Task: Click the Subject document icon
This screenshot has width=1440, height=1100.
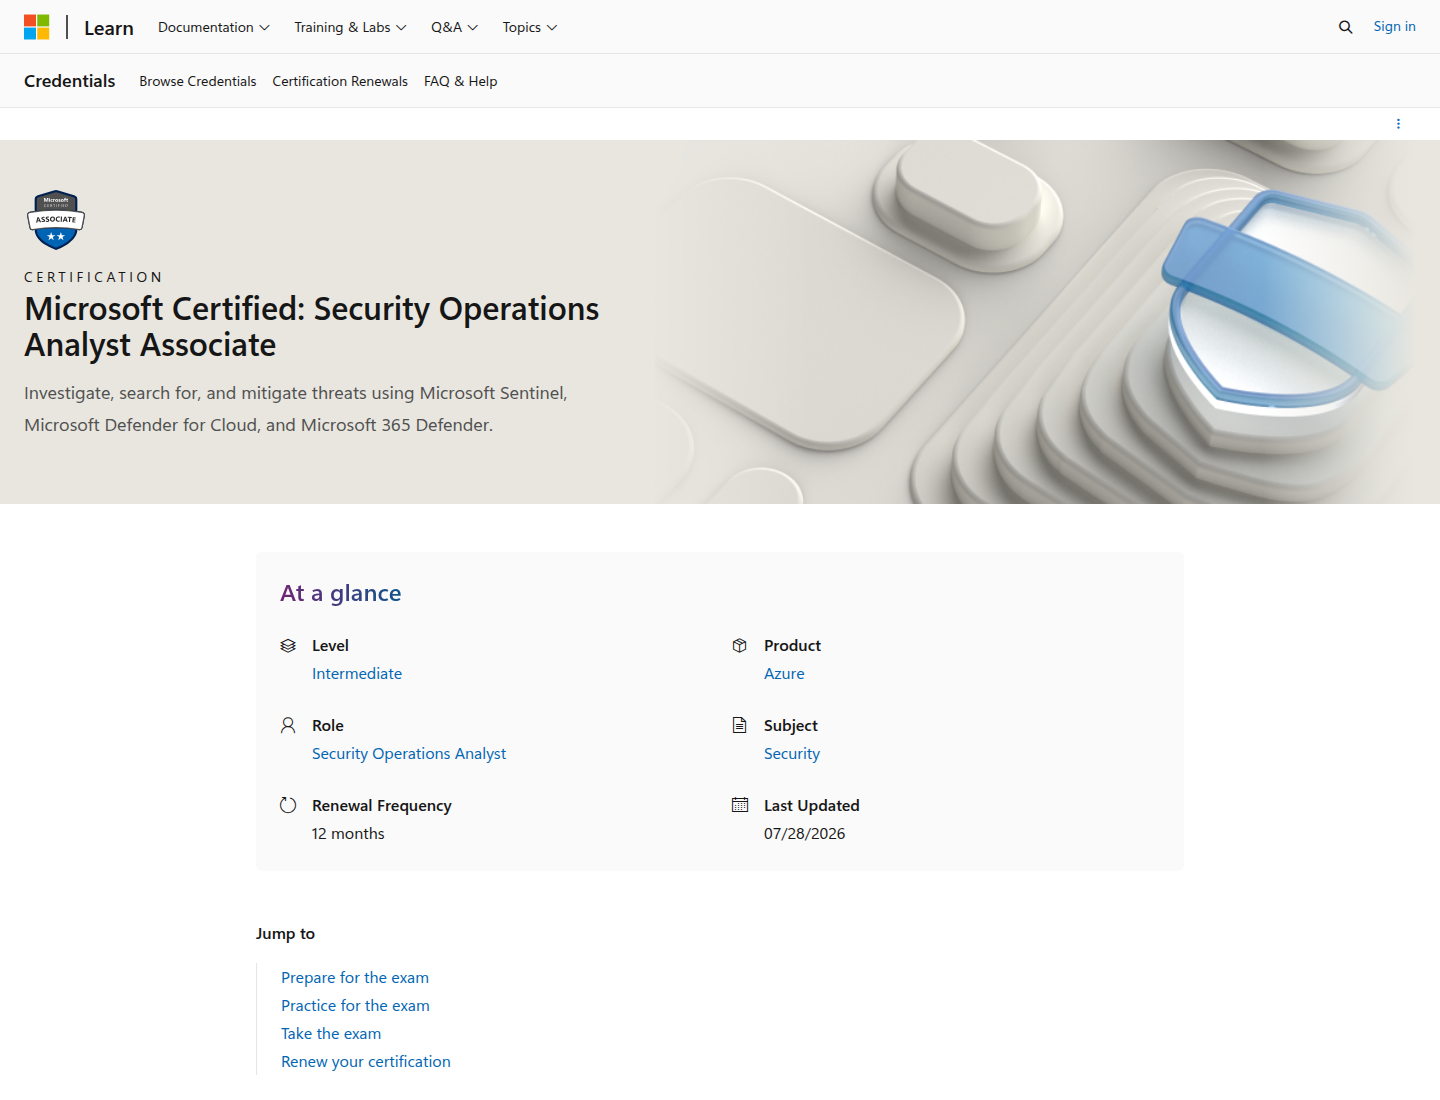Action: tap(740, 725)
